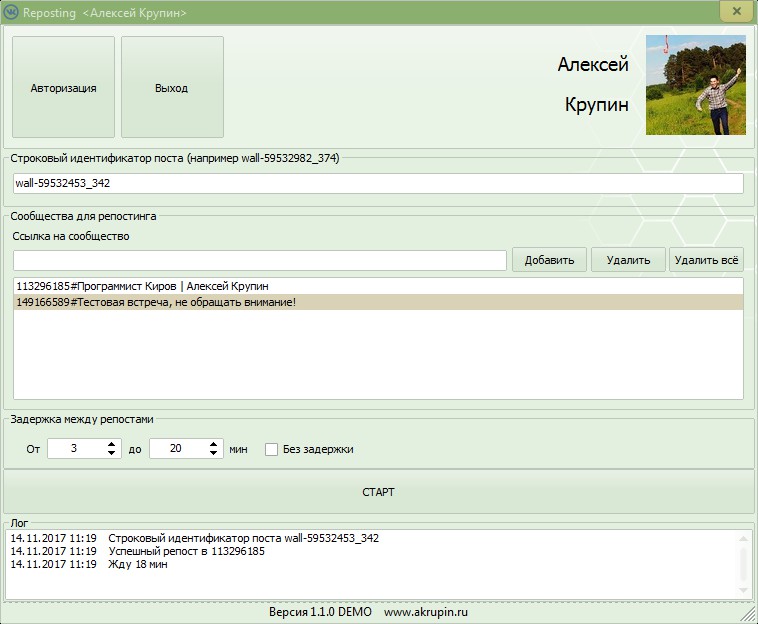The image size is (758, 624).
Task: Close the Reposting window
Action: [736, 11]
